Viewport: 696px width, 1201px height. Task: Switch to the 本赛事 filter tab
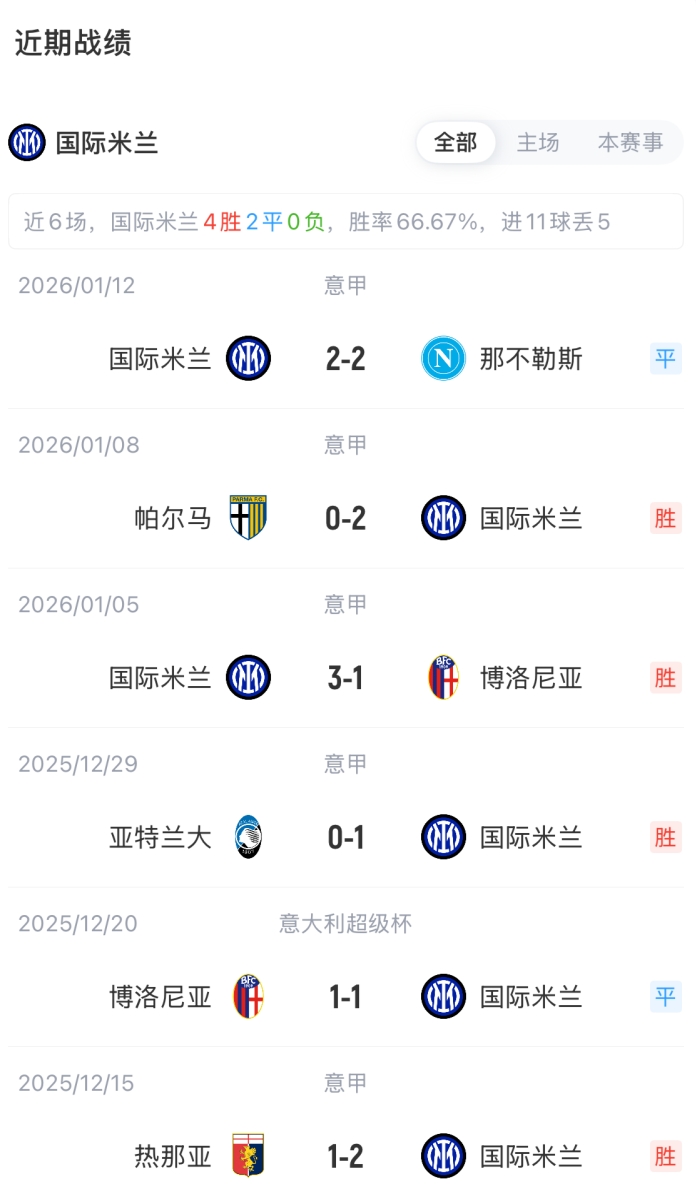pos(630,143)
